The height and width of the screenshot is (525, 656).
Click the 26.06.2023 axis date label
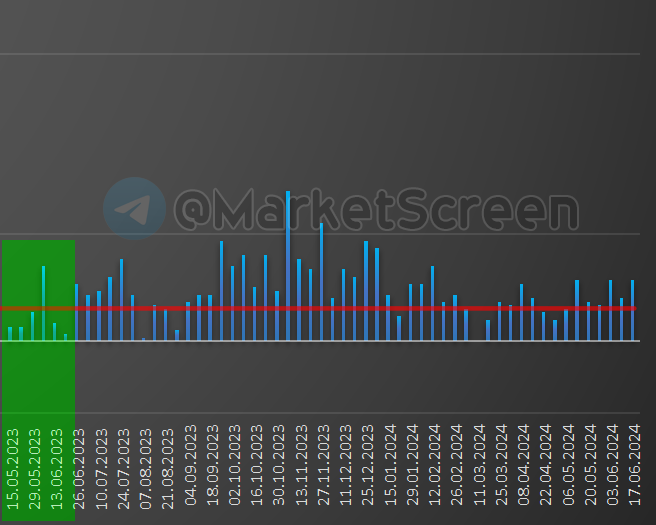pyautogui.click(x=79, y=469)
